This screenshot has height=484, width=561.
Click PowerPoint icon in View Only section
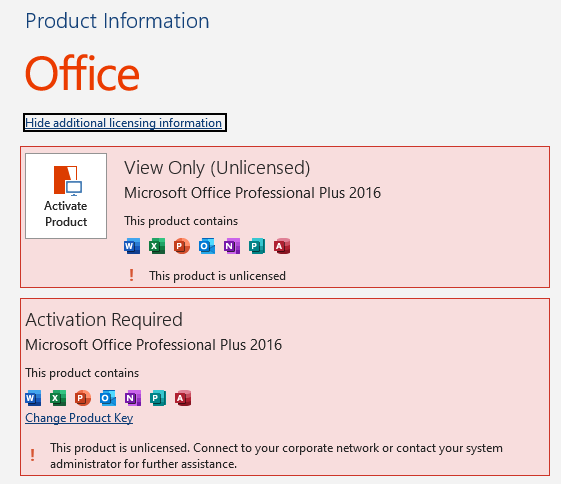[182, 246]
